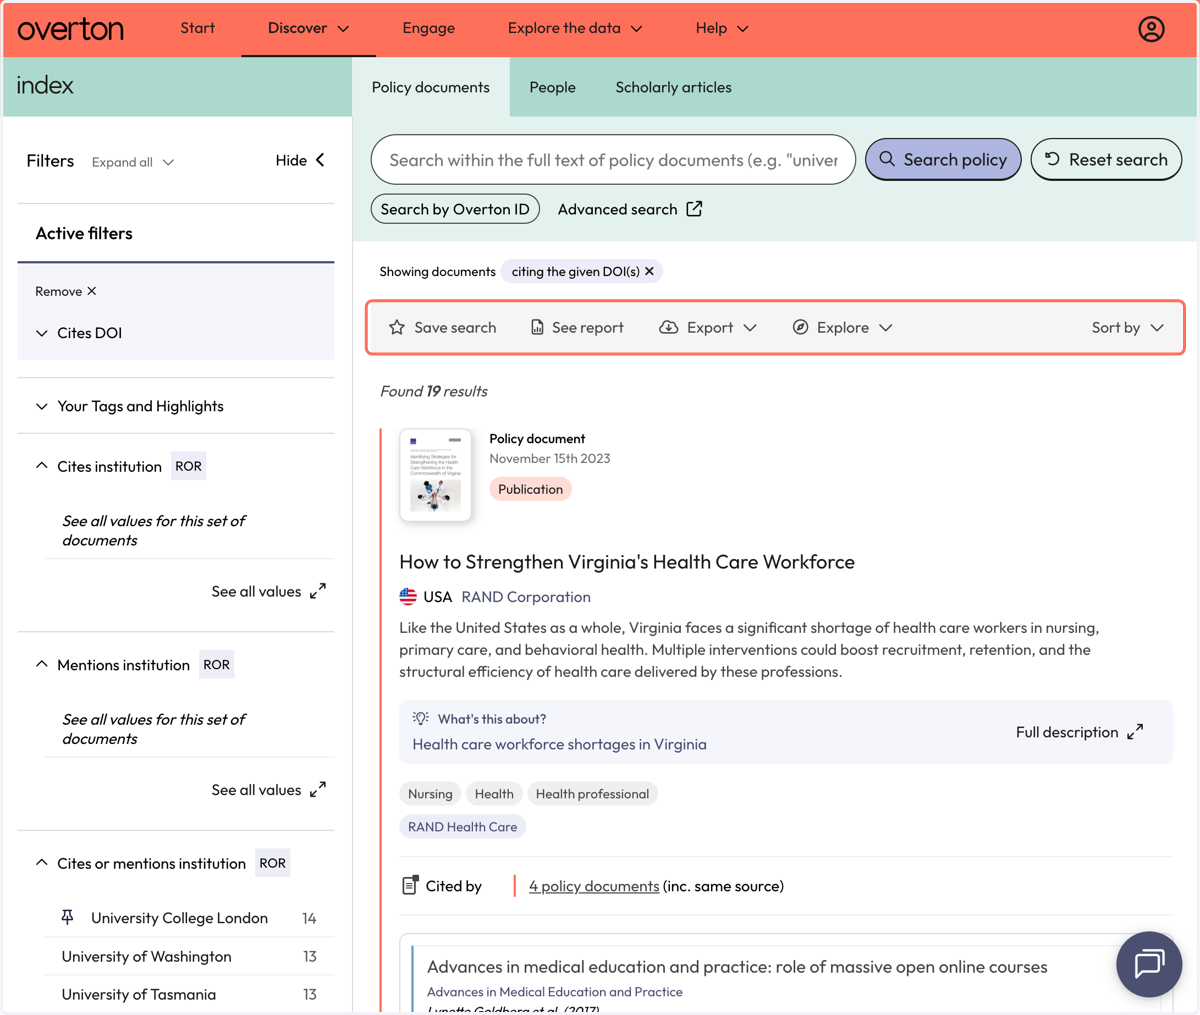The height and width of the screenshot is (1015, 1200).
Task: Open Health care workforce shortages in Virginia
Action: pos(559,744)
